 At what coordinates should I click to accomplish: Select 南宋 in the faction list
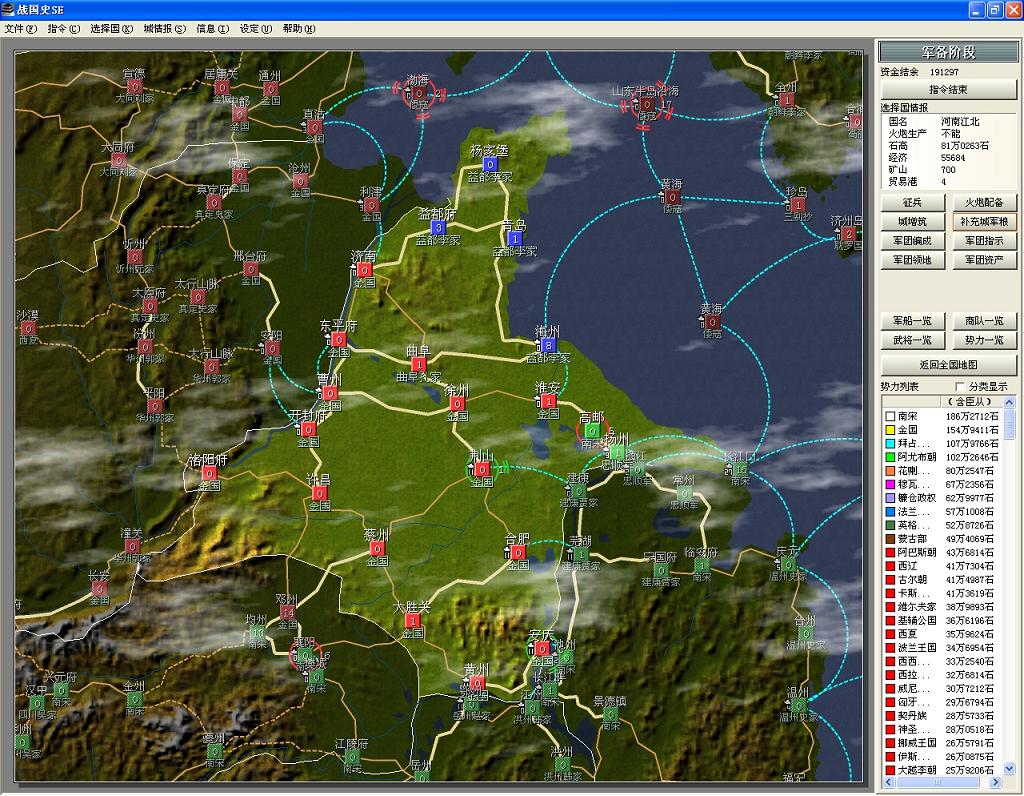908,416
